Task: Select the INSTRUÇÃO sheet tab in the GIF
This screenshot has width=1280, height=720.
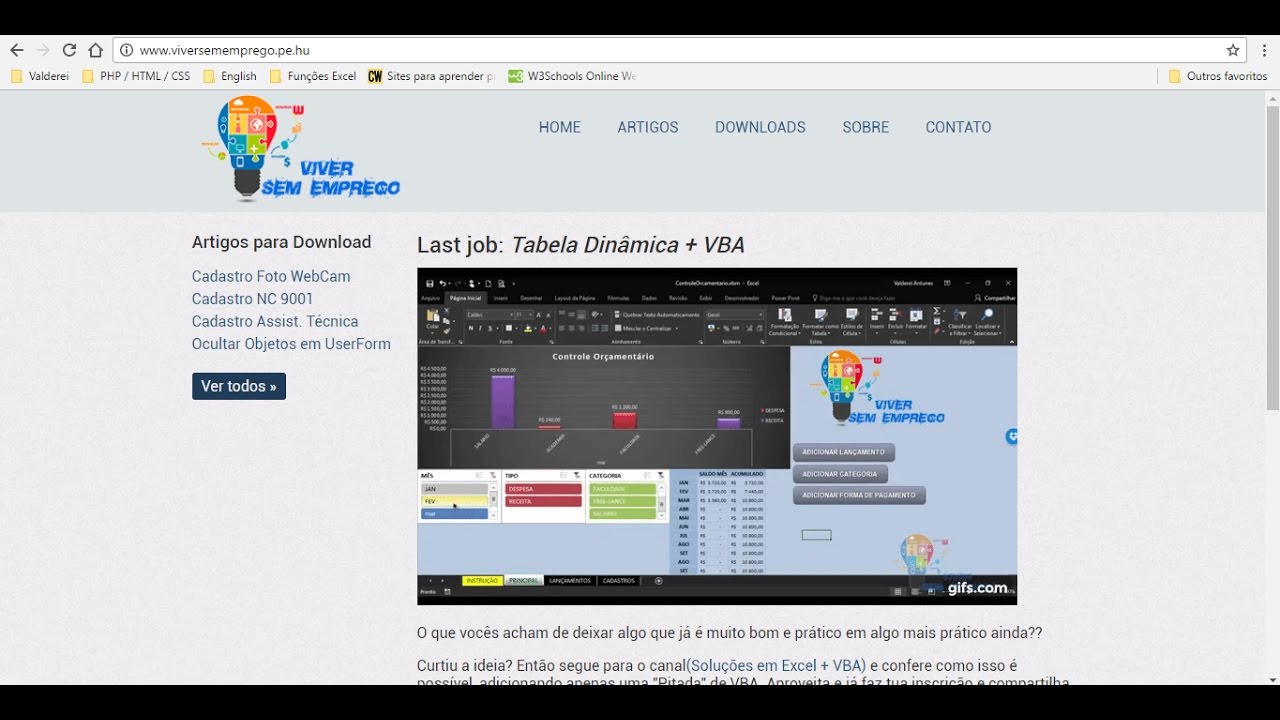Action: [482, 581]
